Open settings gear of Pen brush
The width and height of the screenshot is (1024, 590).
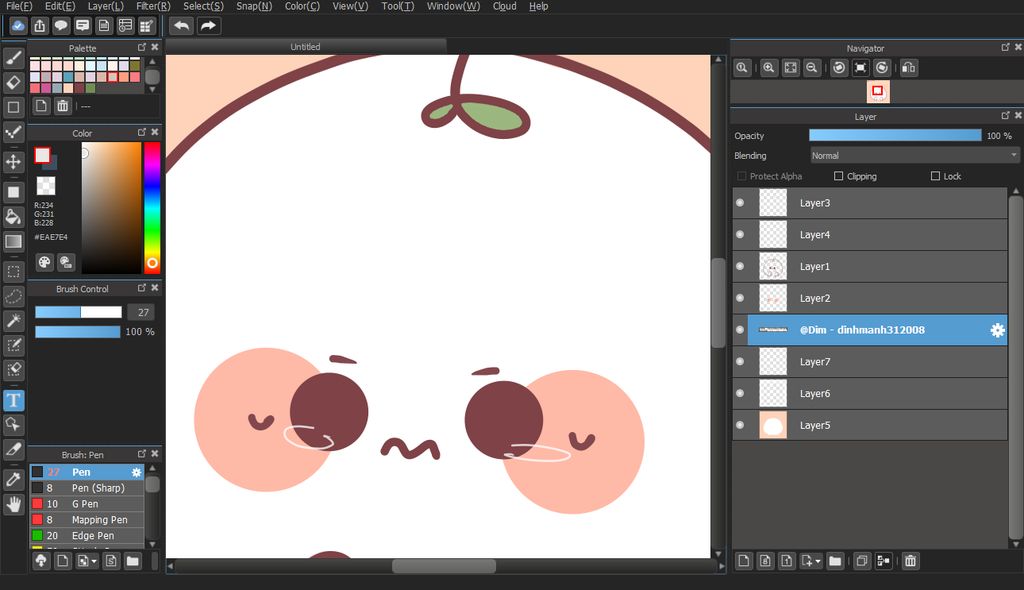(136, 472)
